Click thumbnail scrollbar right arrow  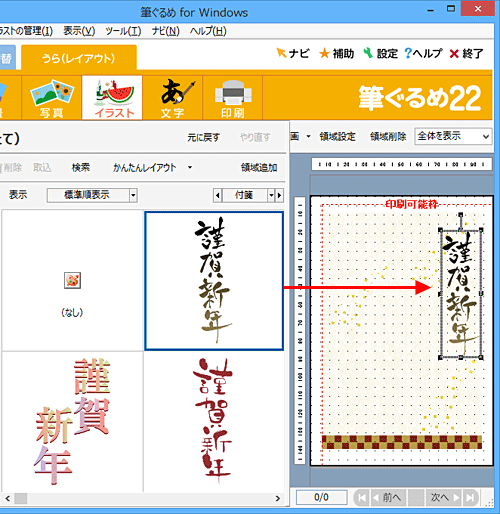click(x=278, y=499)
